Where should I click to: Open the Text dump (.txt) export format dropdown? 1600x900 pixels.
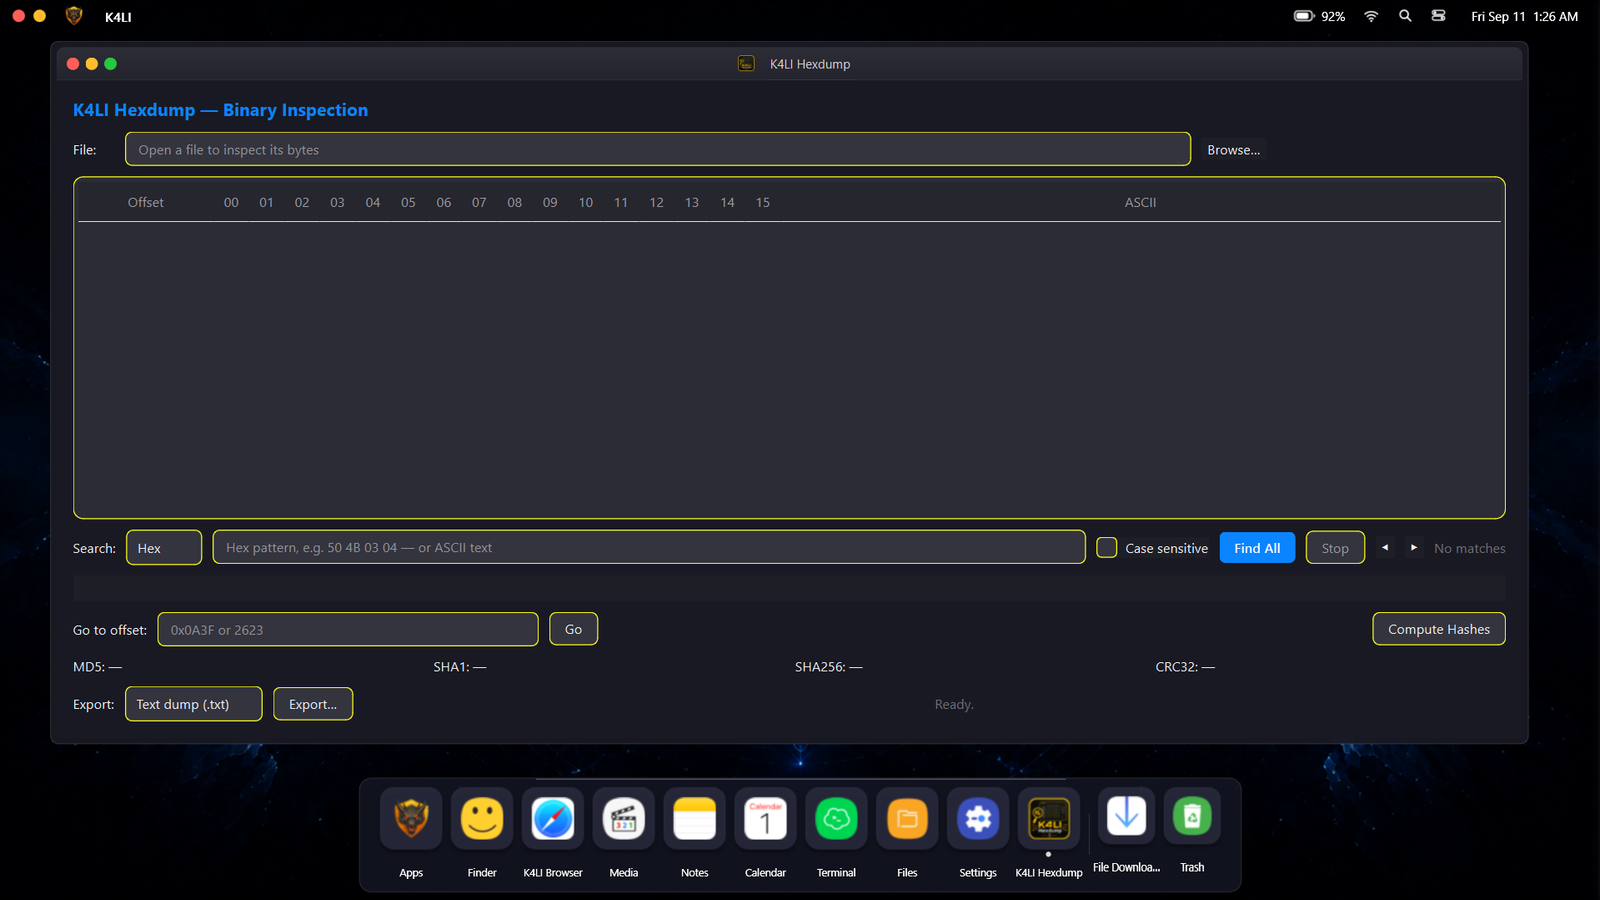pos(194,704)
